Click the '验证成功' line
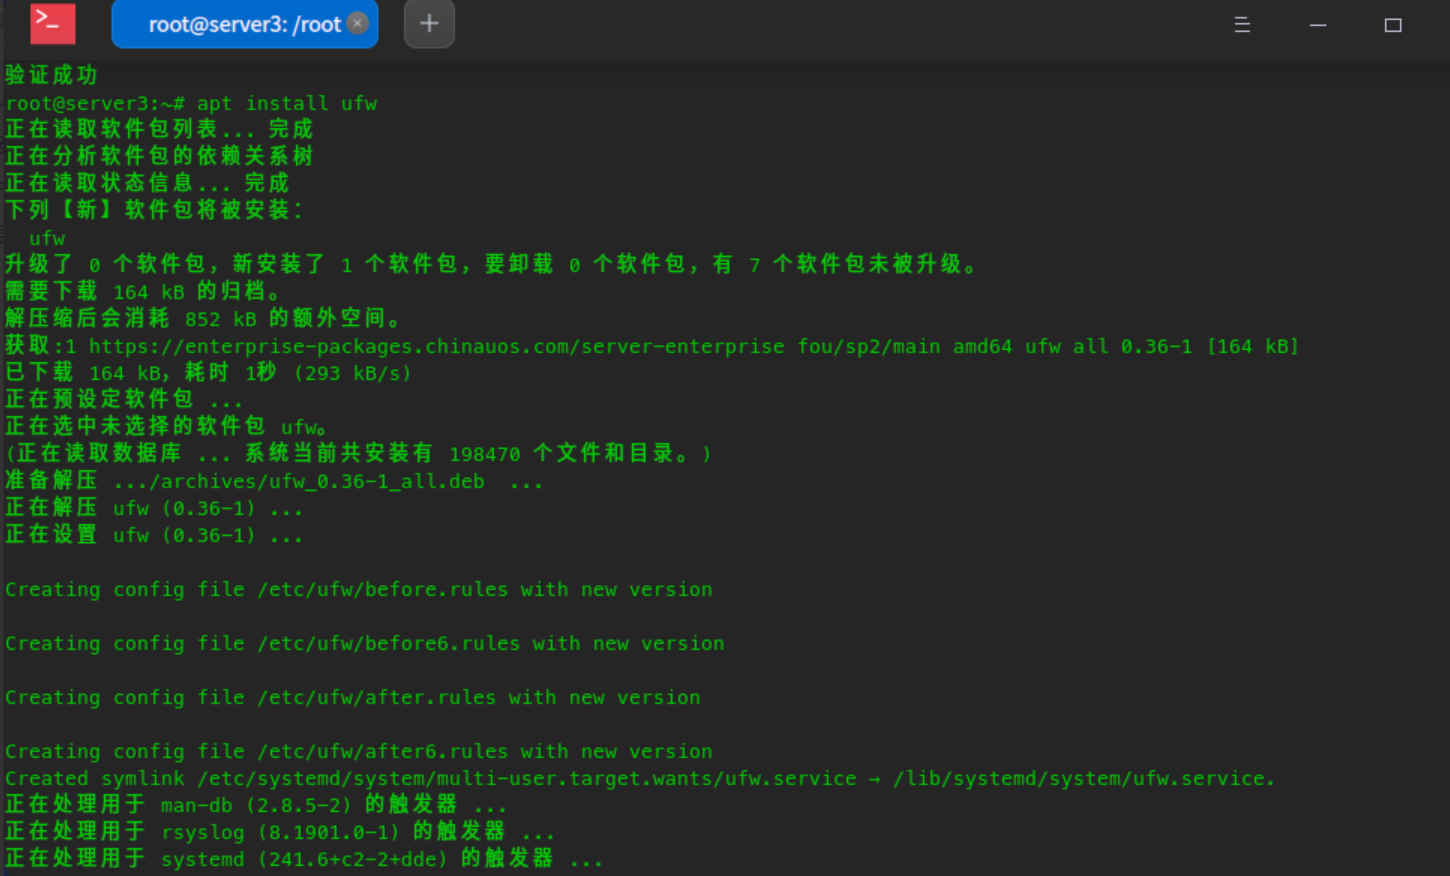This screenshot has width=1450, height=876. (x=51, y=75)
